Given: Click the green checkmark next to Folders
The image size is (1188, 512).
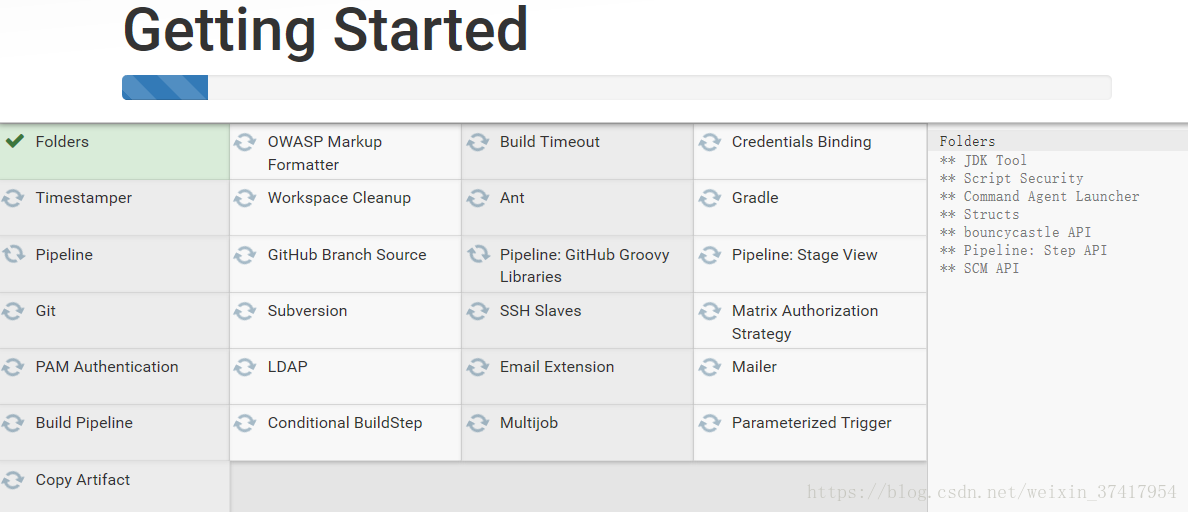Looking at the screenshot, I should pyautogui.click(x=14, y=141).
